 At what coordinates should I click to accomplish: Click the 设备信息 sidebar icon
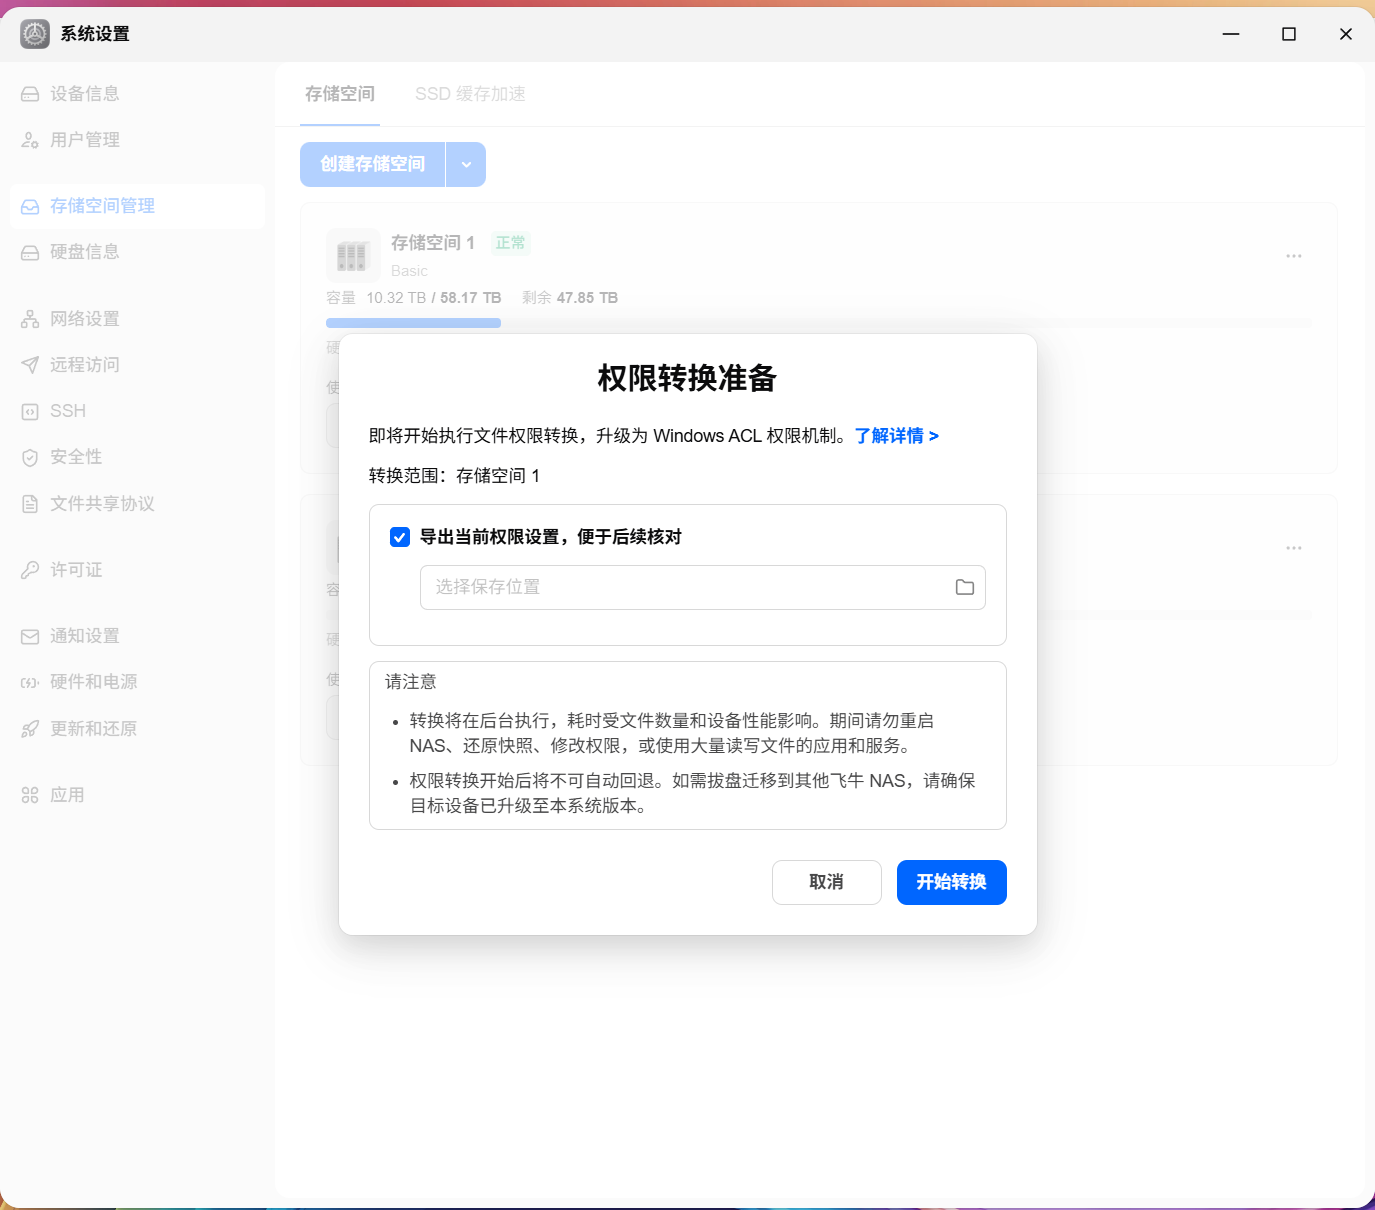30,94
